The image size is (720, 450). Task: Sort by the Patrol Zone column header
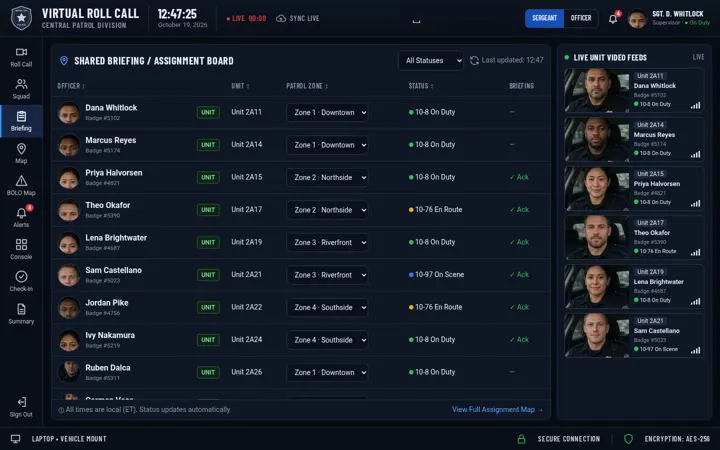coord(307,86)
